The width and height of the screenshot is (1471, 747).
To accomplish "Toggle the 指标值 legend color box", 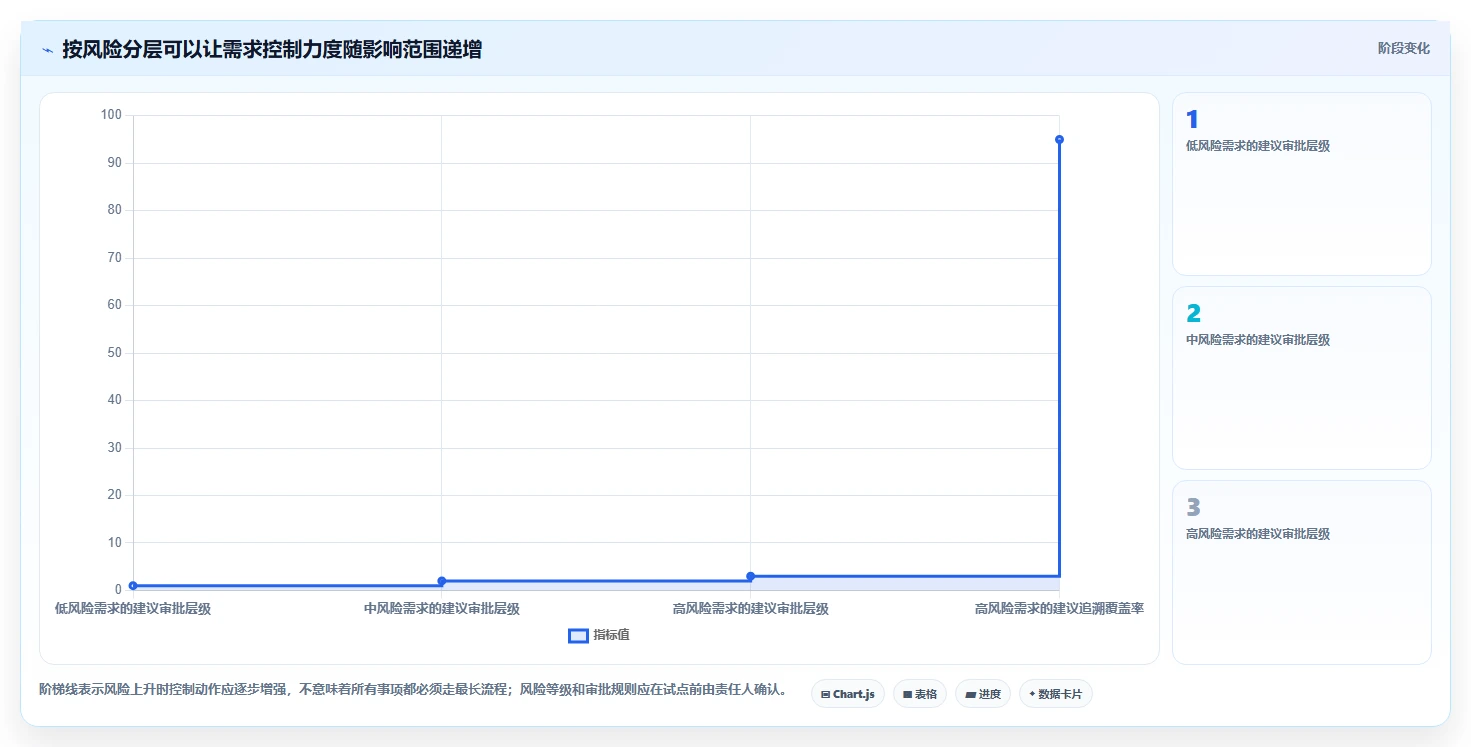I will coord(578,635).
